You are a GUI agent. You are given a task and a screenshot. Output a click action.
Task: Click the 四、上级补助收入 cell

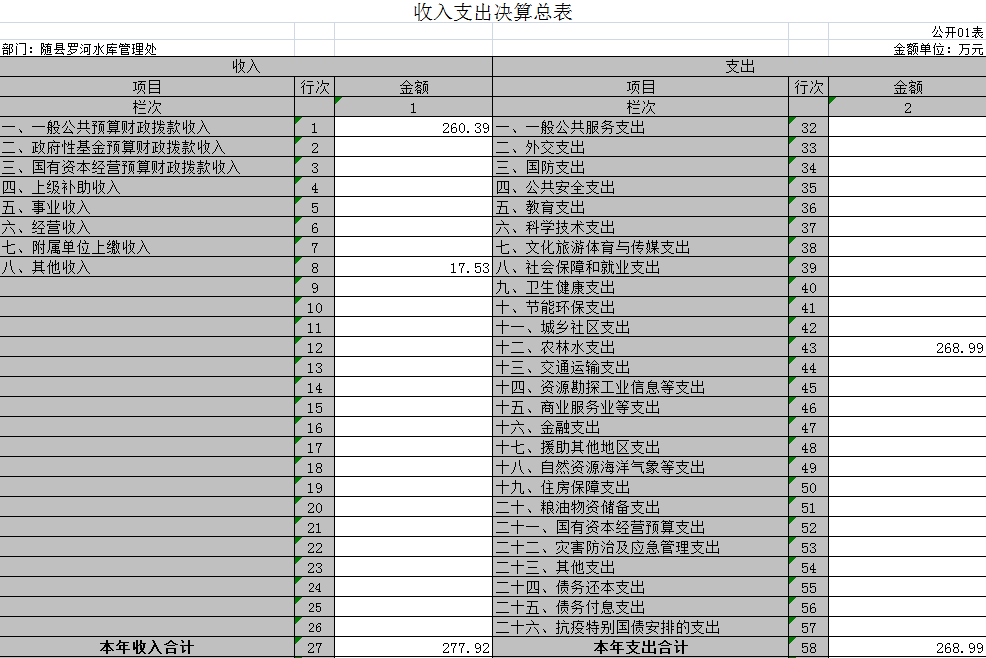point(147,187)
